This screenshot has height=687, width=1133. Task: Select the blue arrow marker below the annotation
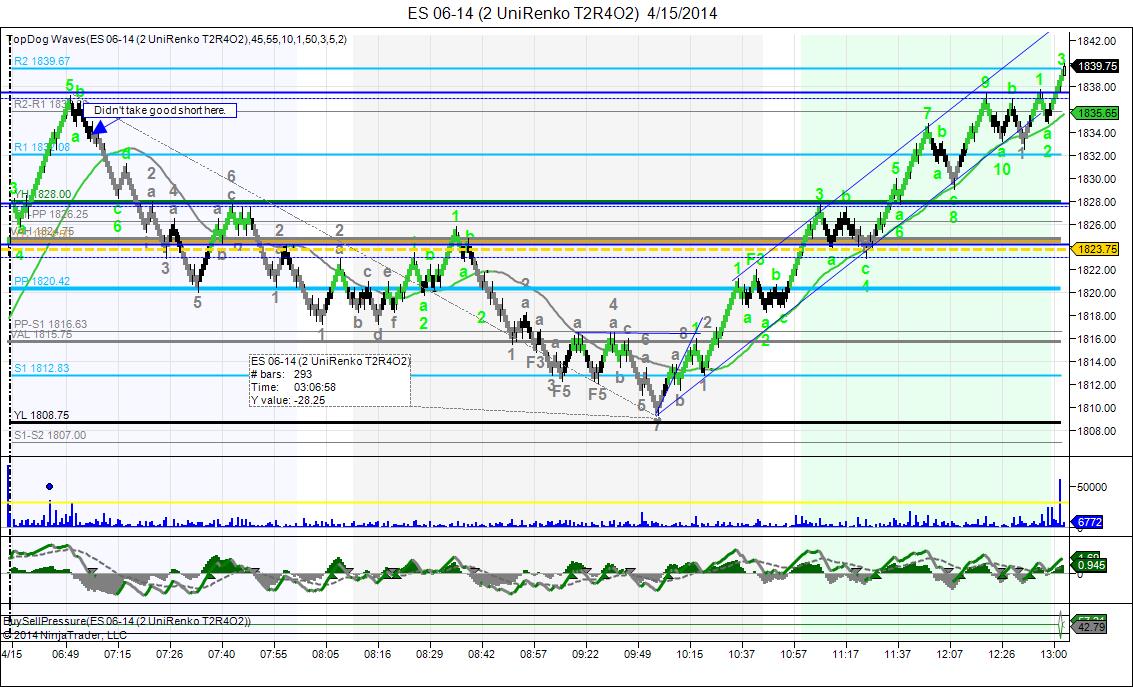[x=100, y=126]
